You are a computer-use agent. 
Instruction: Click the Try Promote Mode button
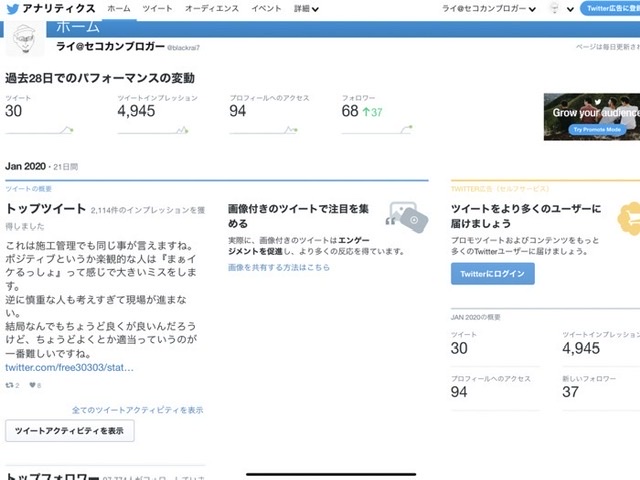click(597, 129)
